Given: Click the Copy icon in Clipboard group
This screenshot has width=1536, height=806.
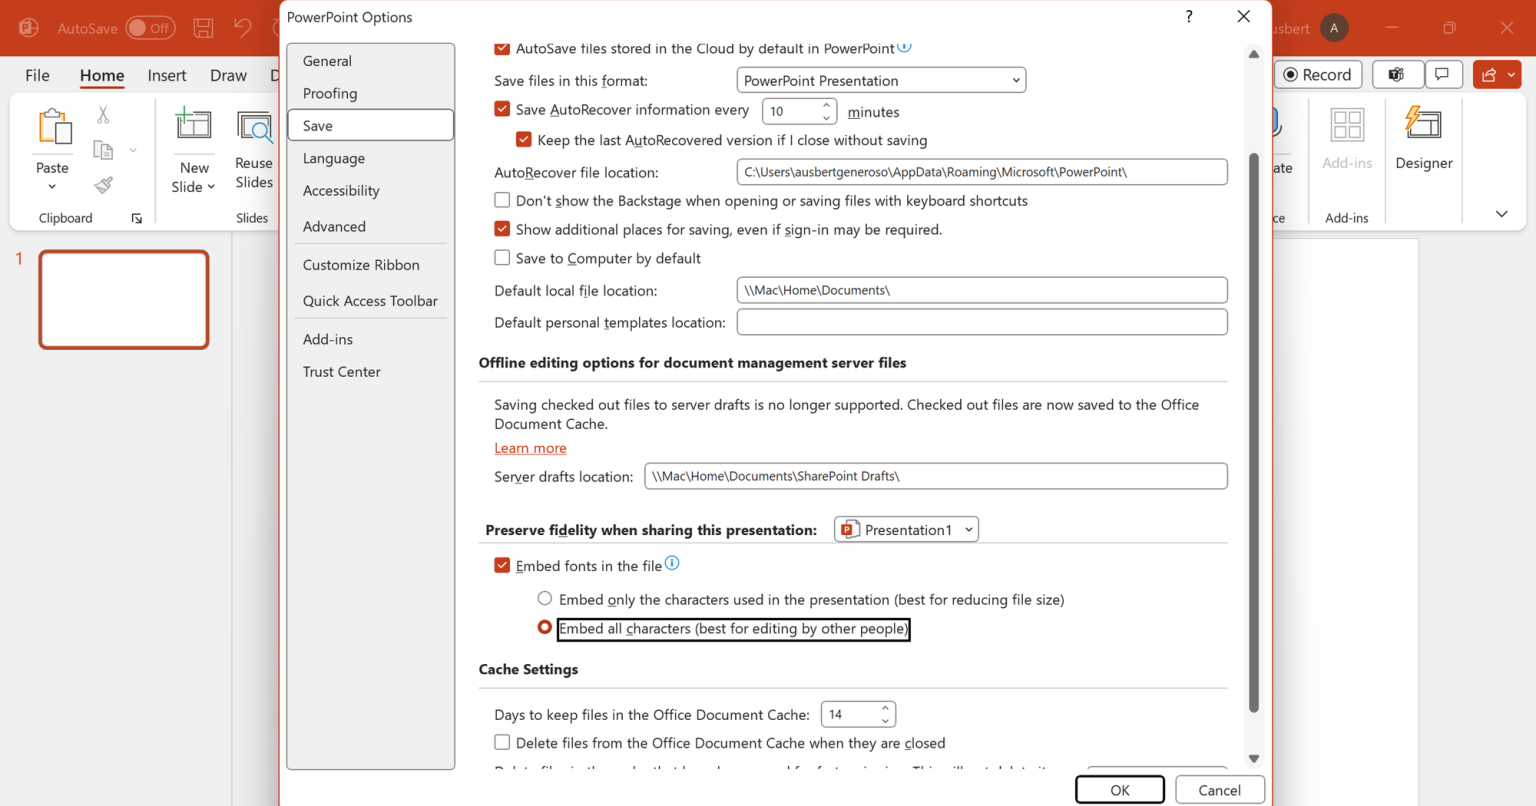Looking at the screenshot, I should (x=101, y=148).
